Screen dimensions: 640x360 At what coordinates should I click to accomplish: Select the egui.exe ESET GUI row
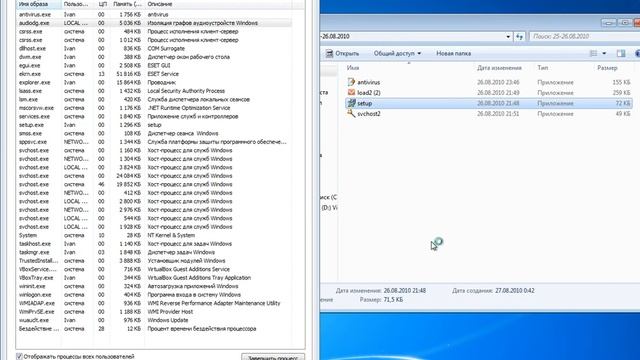pos(154,65)
